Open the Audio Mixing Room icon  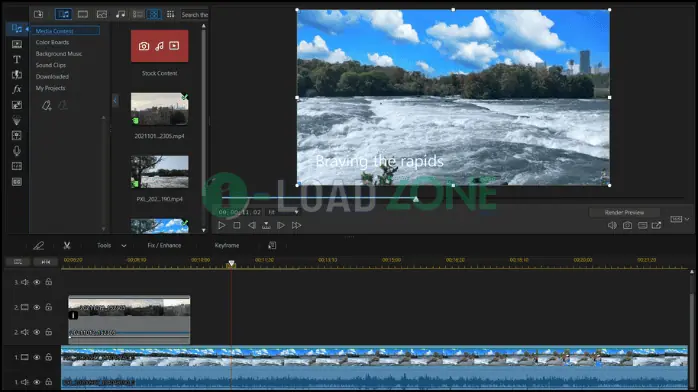[x=17, y=135]
